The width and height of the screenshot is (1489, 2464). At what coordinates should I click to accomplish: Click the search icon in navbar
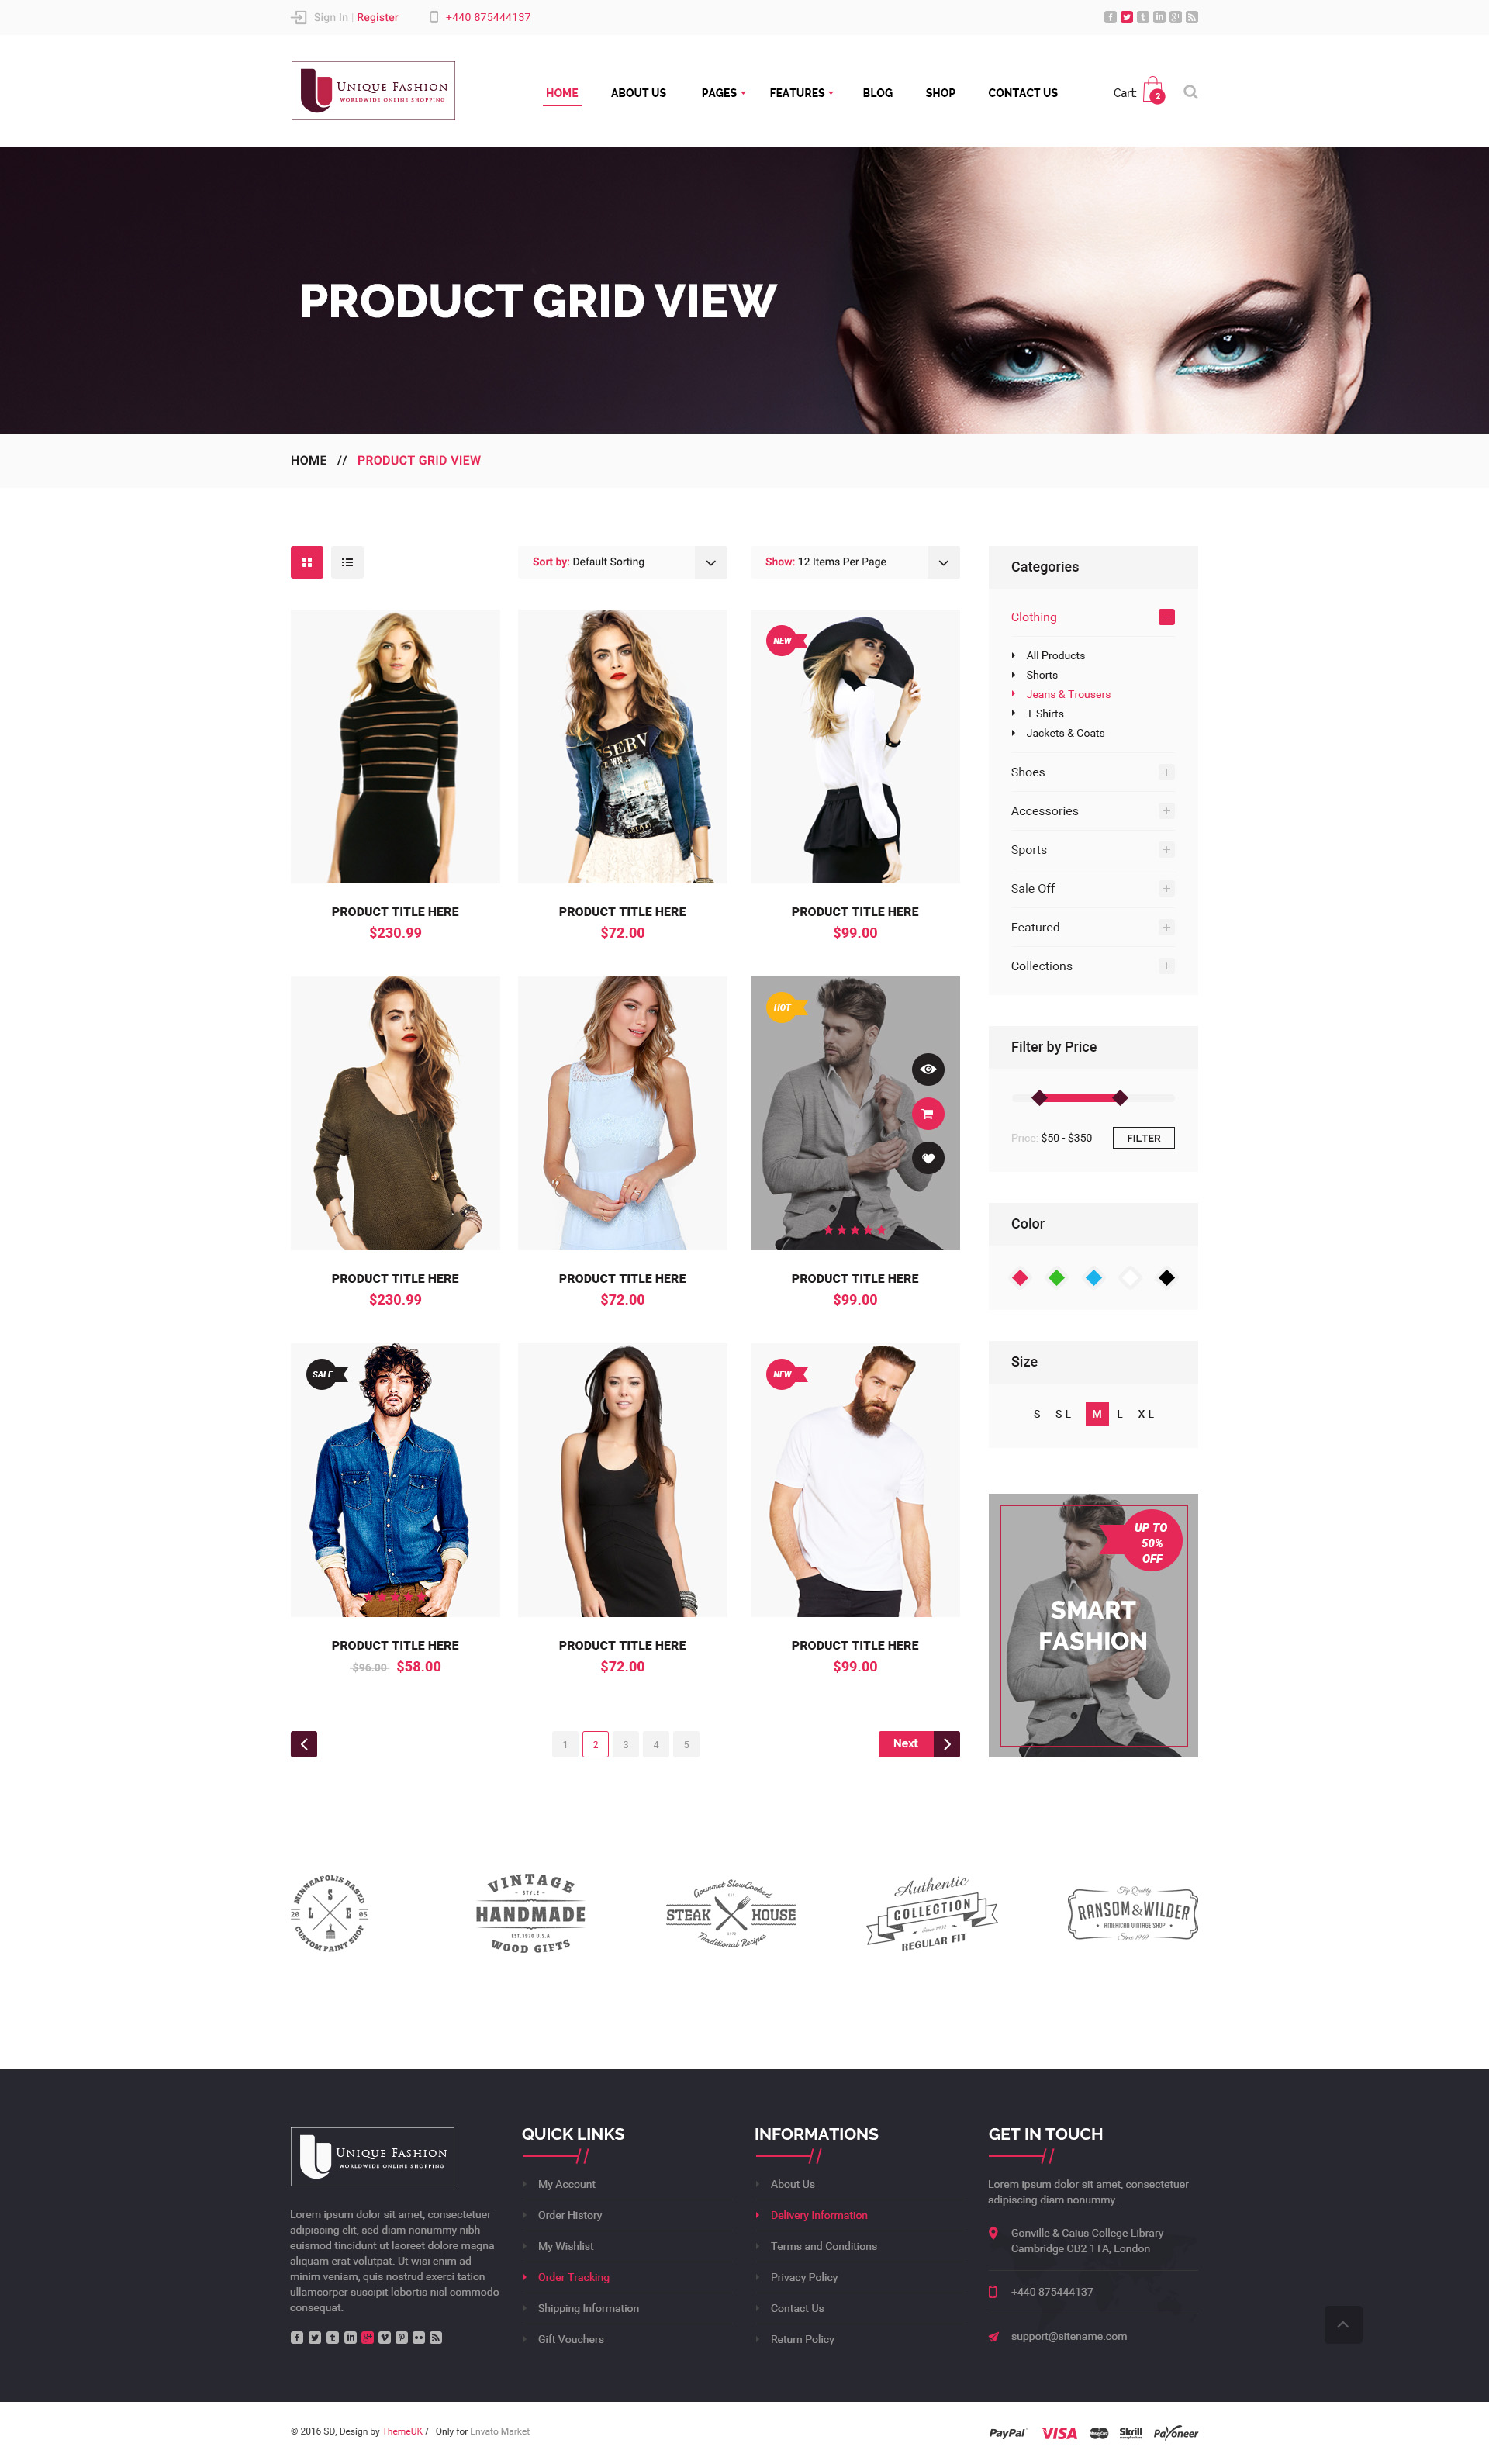coord(1194,90)
